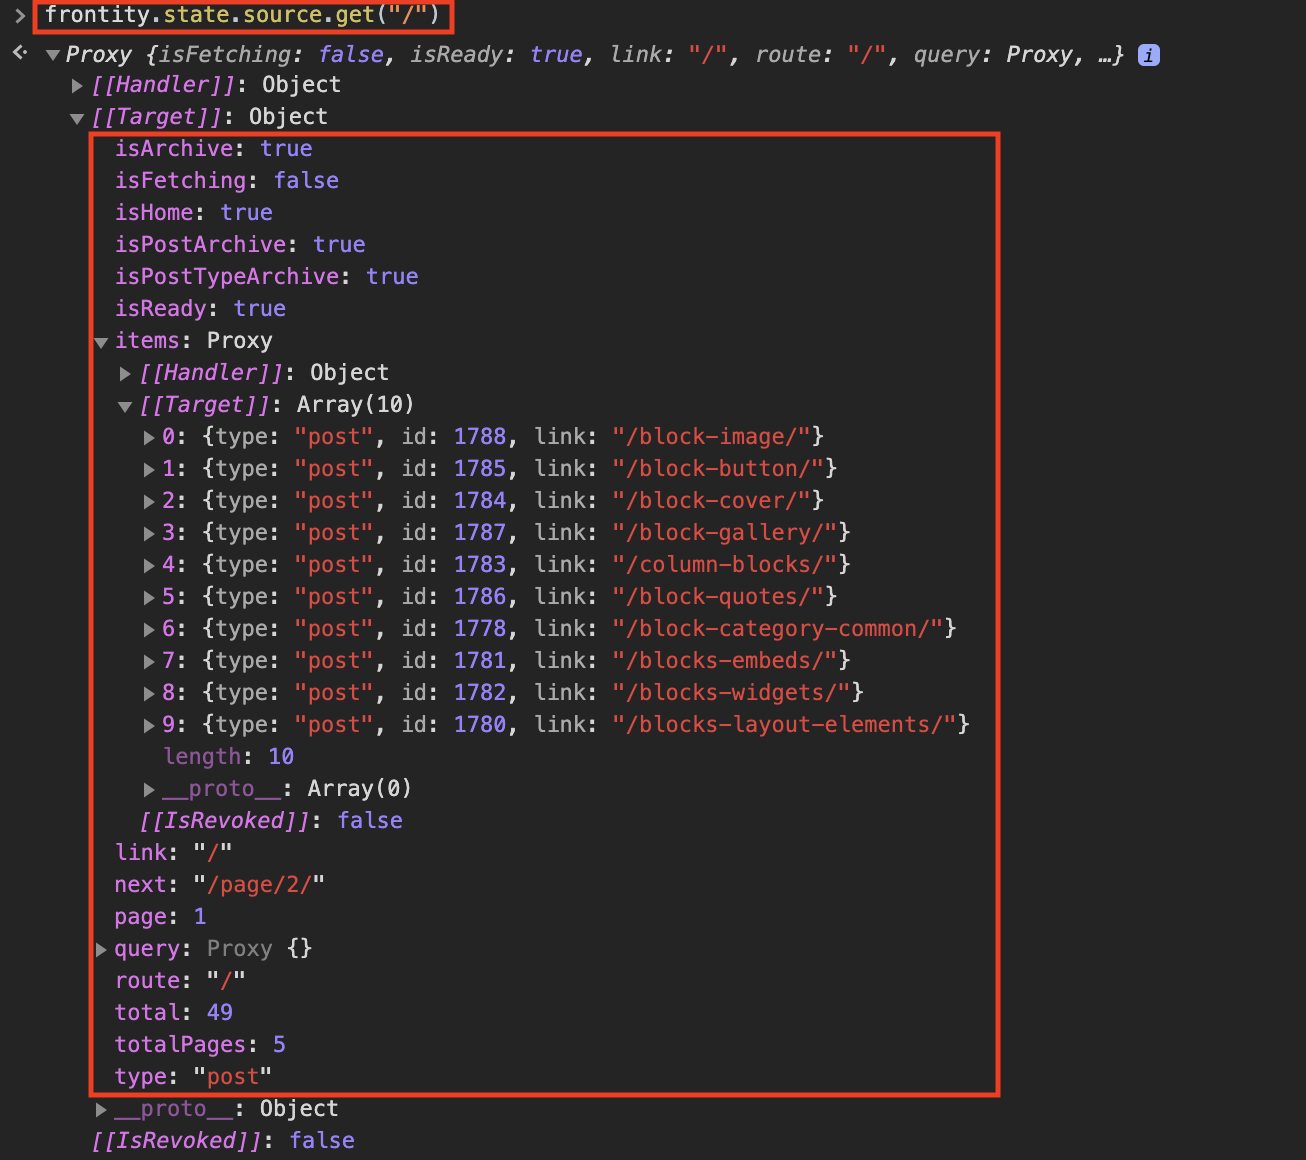Expand array item 6 block-category-common
The height and width of the screenshot is (1160, 1306).
pos(149,629)
